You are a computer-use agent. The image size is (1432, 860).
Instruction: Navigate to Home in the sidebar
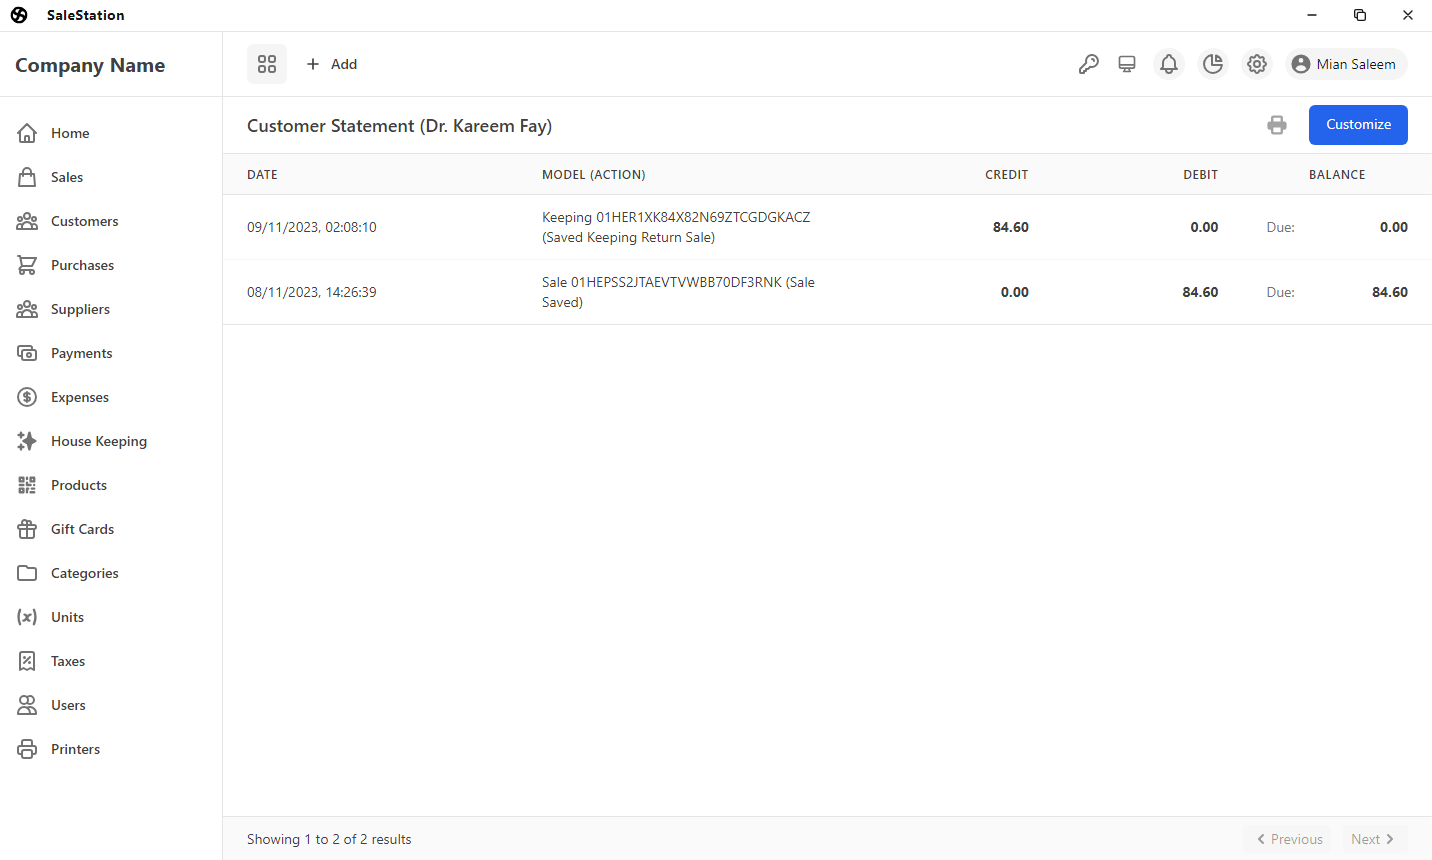(x=70, y=133)
